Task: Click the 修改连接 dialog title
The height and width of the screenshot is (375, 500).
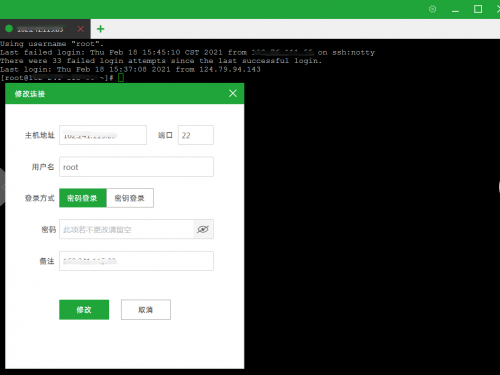Action: (x=30, y=94)
